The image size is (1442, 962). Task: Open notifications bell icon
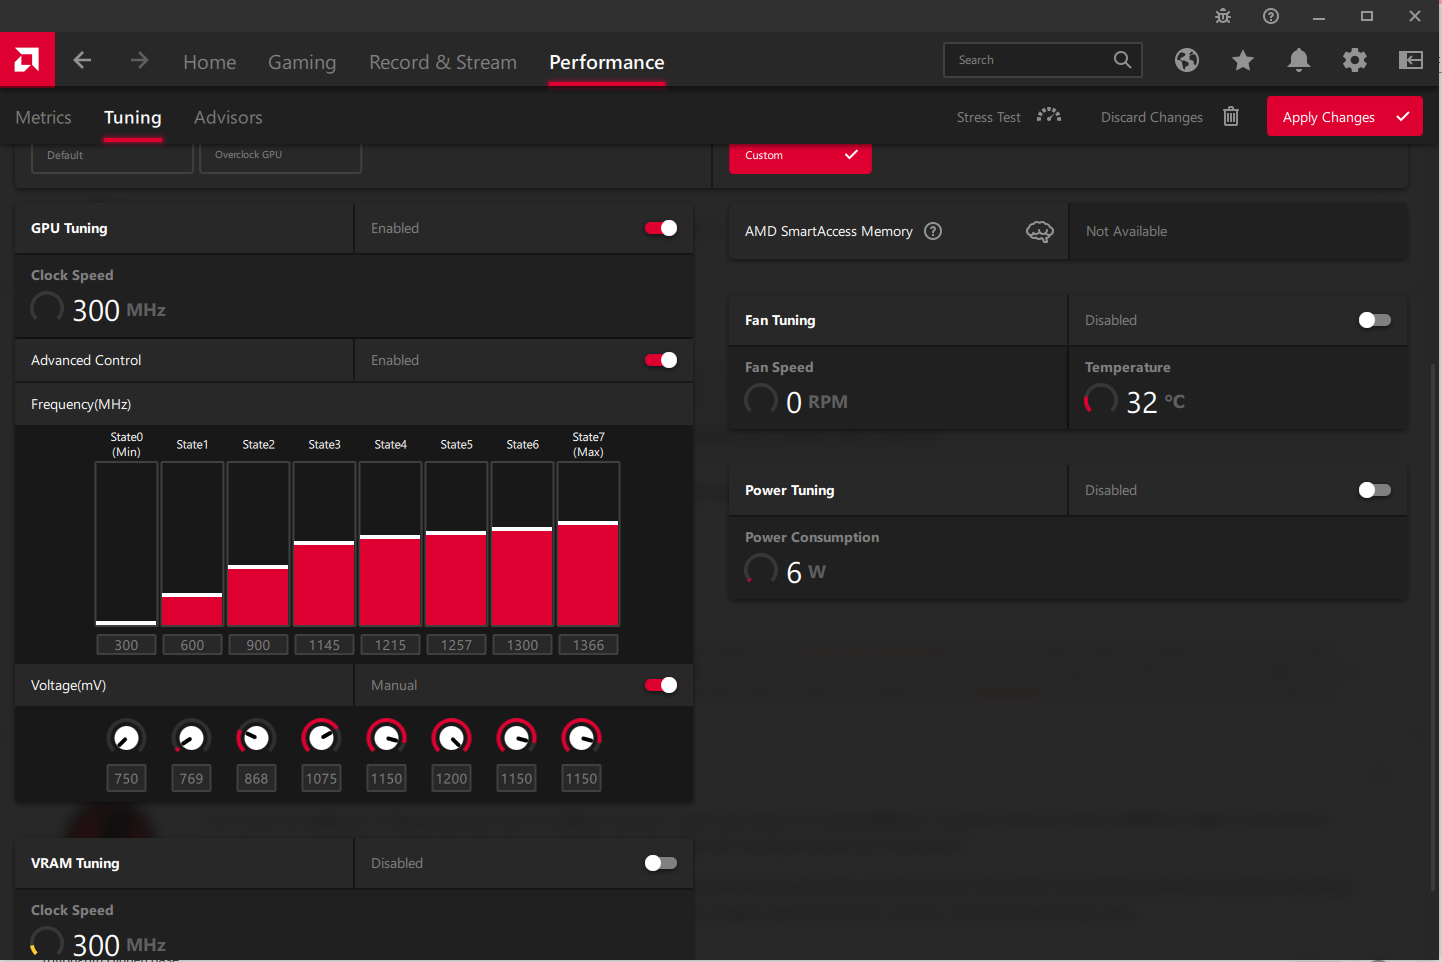[x=1299, y=60]
